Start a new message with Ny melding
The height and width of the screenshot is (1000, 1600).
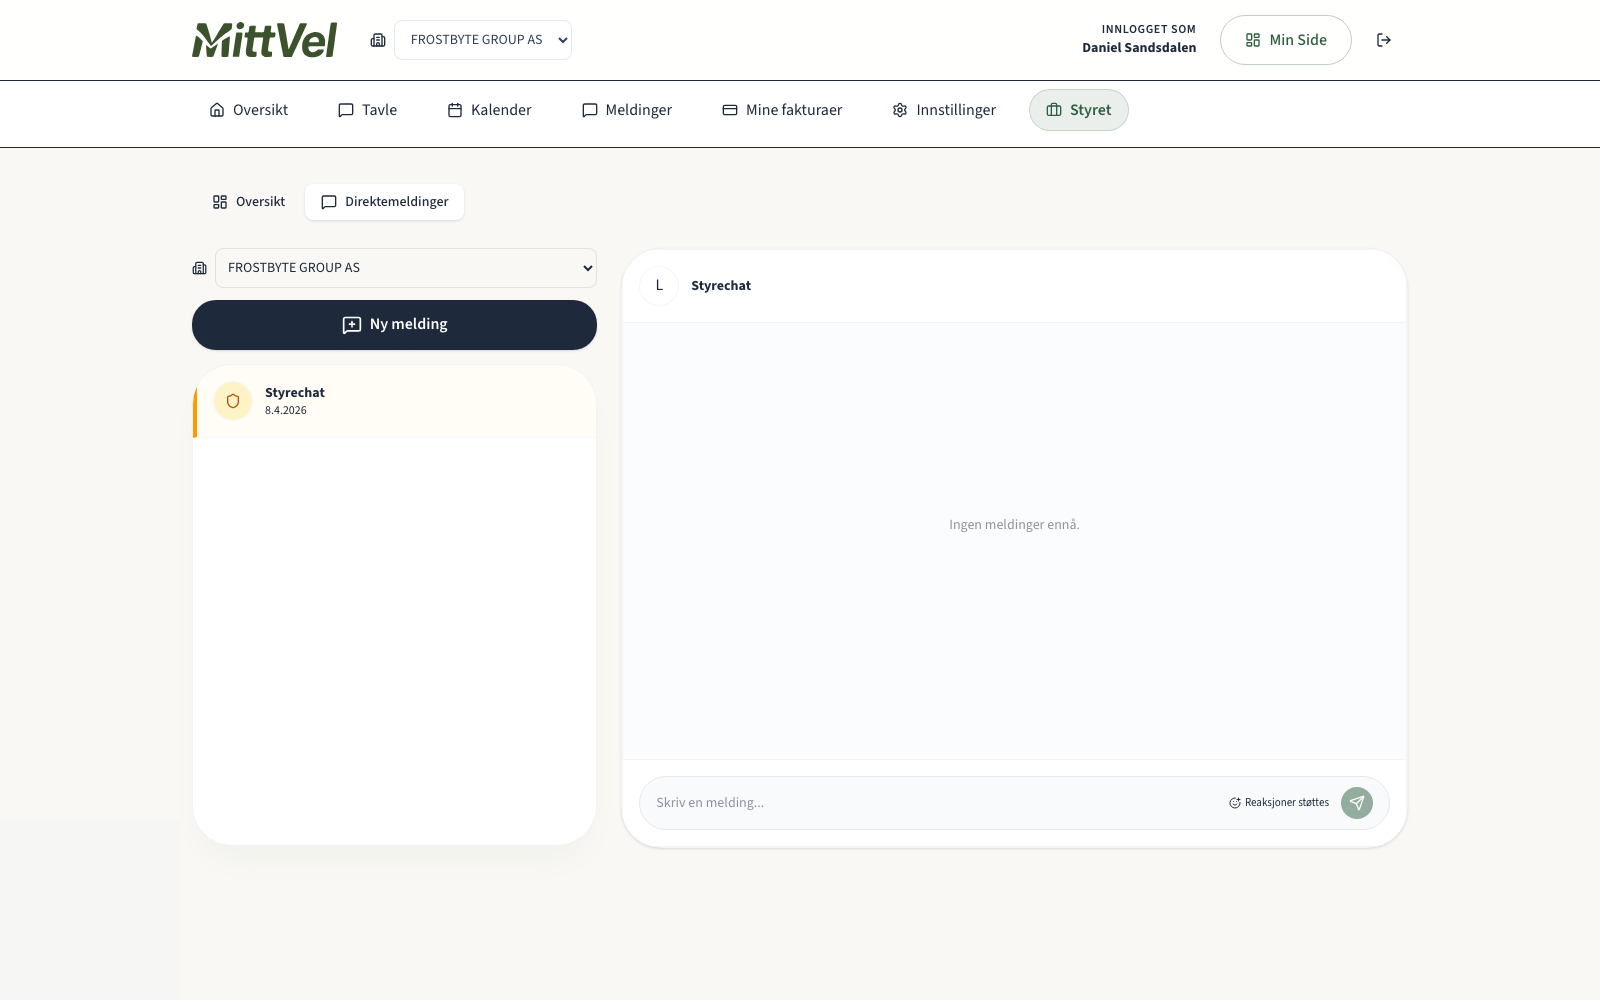click(394, 325)
